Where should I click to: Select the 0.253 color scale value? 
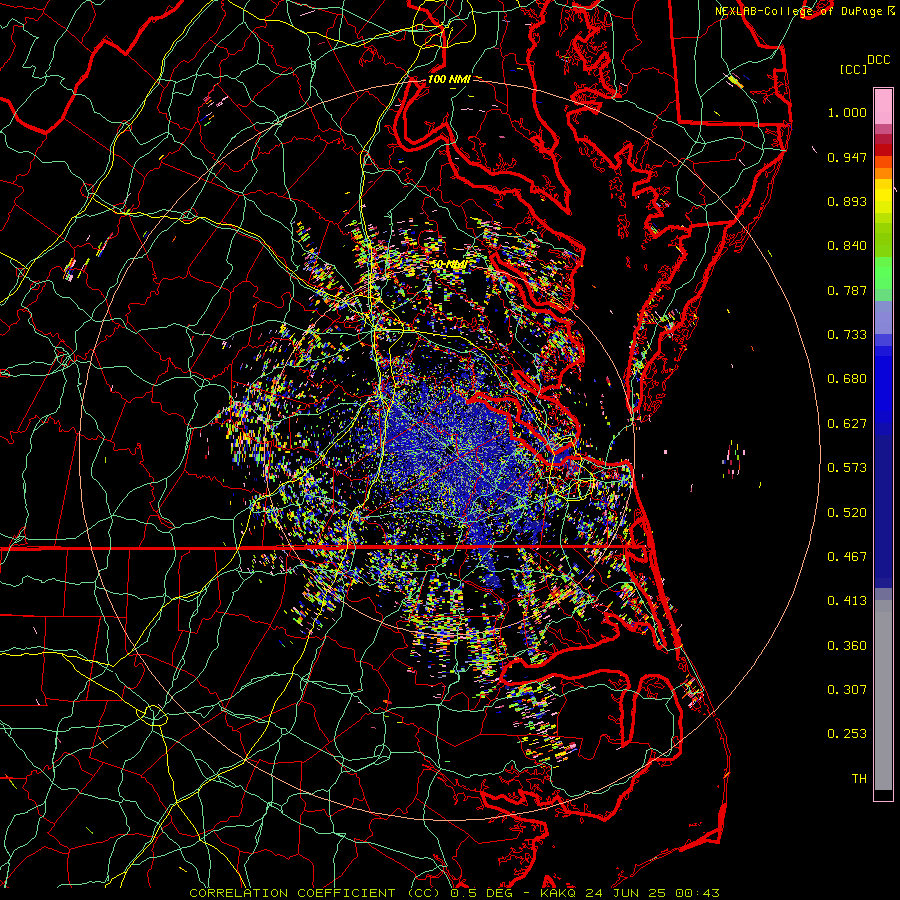(847, 734)
